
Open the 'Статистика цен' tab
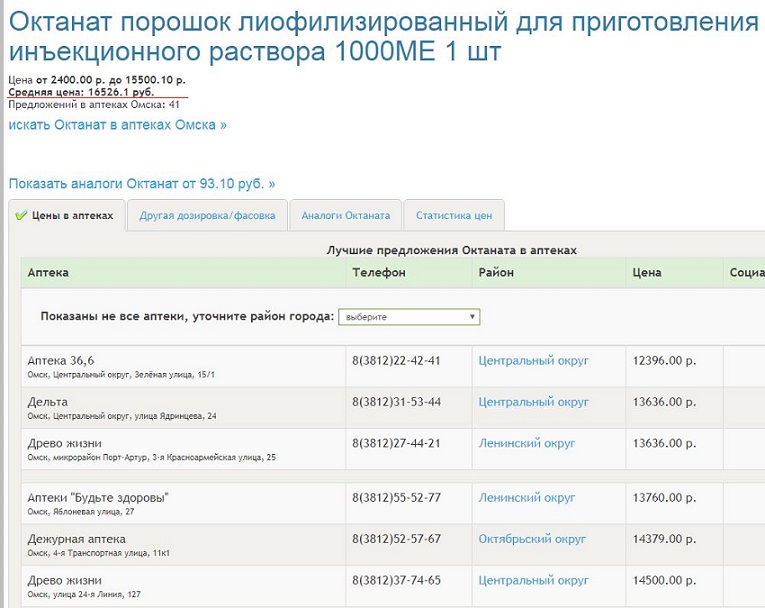[454, 215]
